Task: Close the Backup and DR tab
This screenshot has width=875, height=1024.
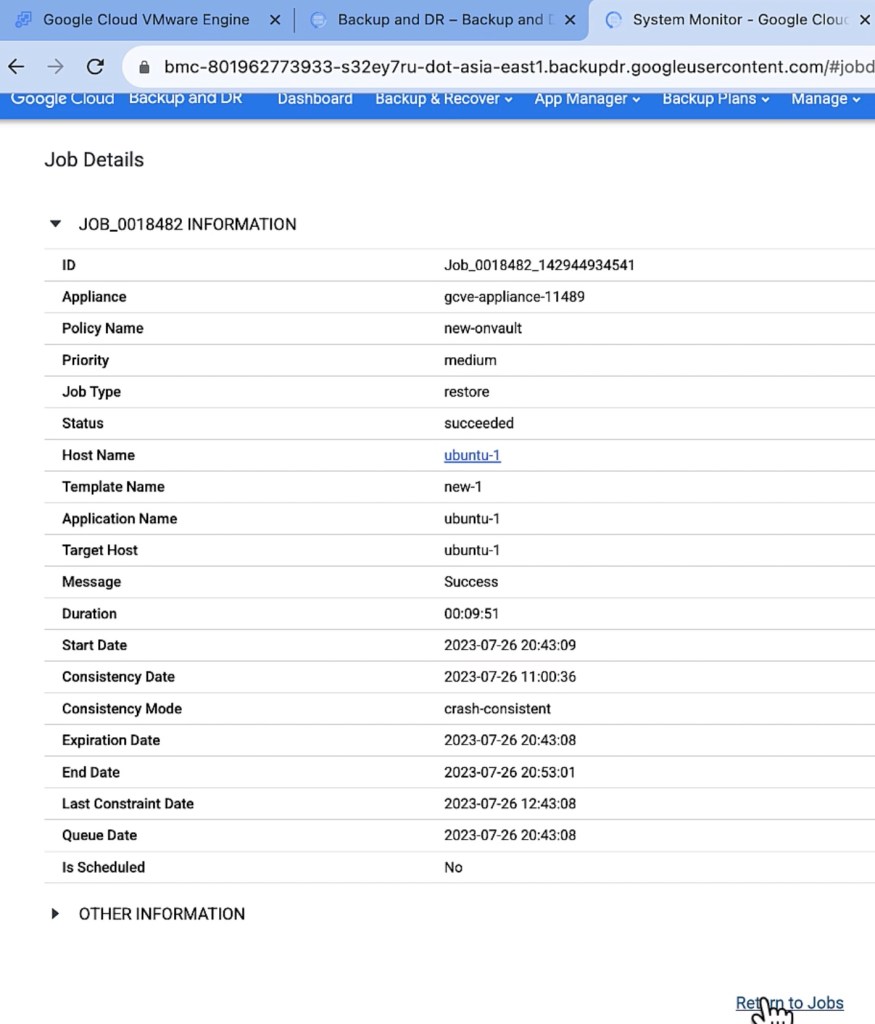Action: click(x=570, y=20)
